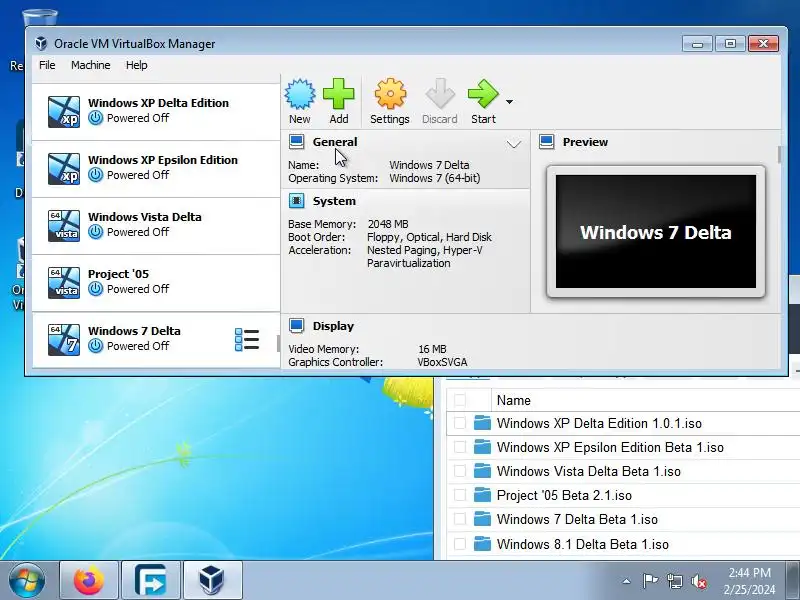This screenshot has height=600, width=800.
Task: Click the System section chip icon
Action: coord(296,201)
